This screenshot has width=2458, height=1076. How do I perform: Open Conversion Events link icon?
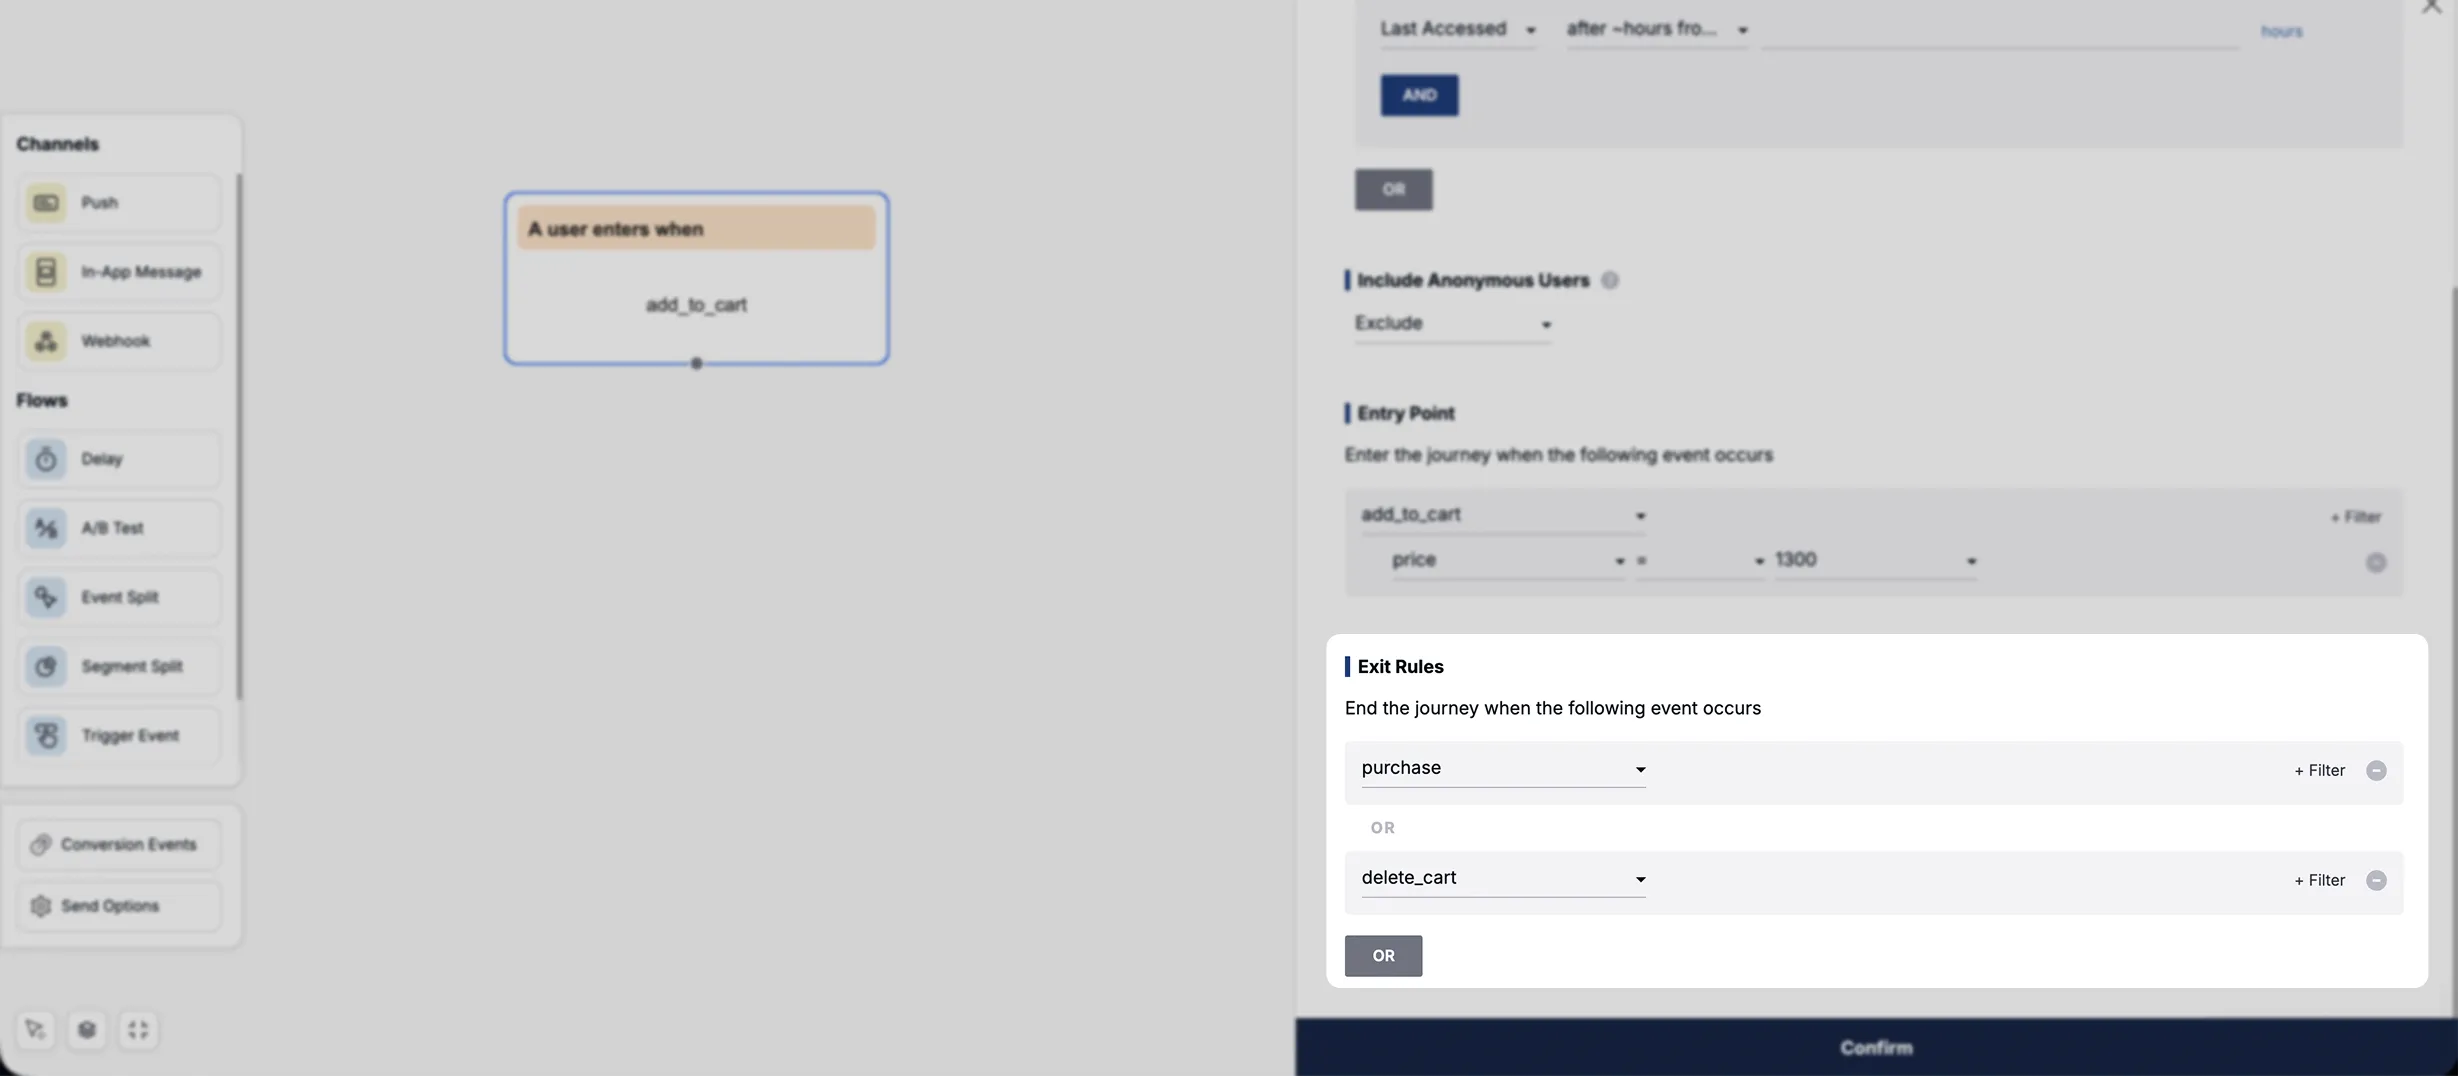pos(40,845)
